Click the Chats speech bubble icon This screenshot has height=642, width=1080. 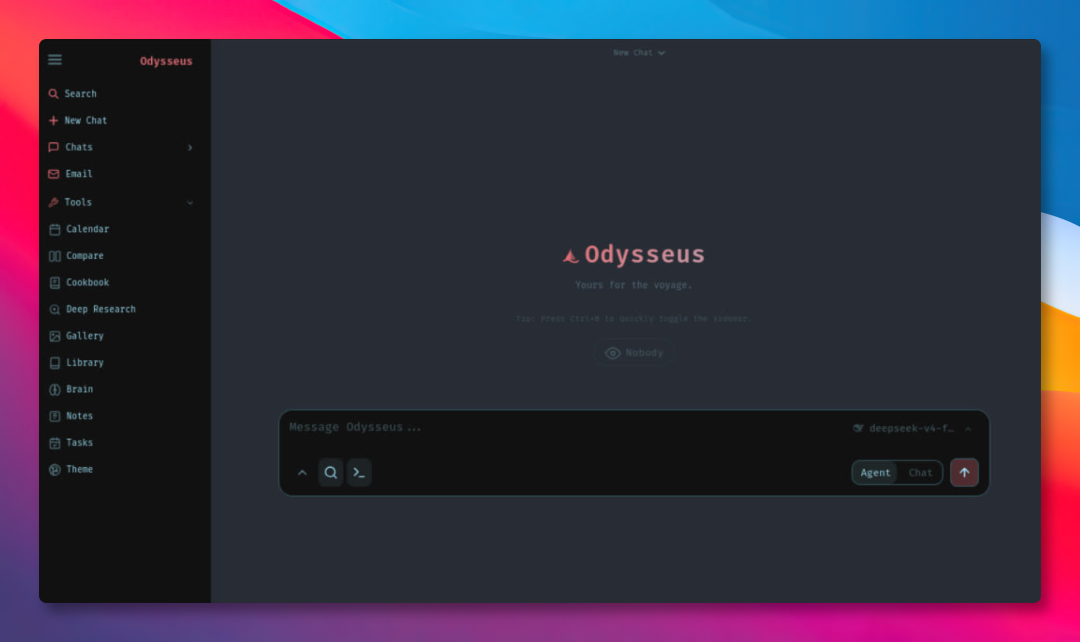(54, 147)
